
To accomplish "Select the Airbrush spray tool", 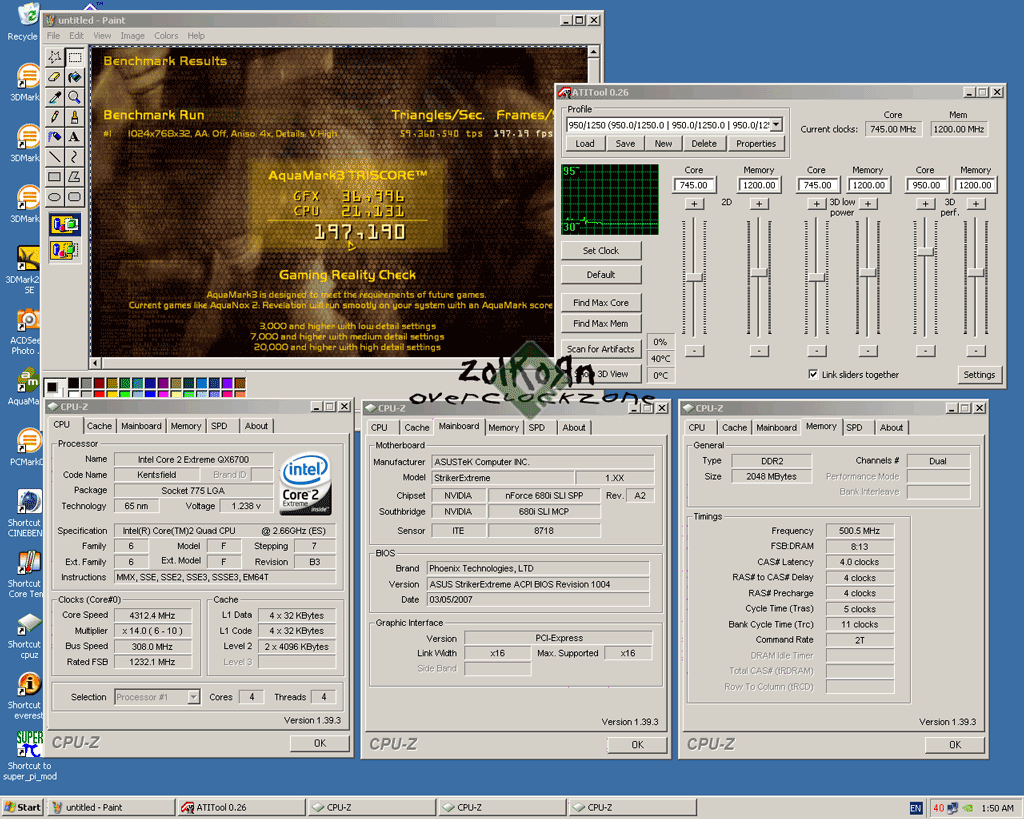I will pyautogui.click(x=55, y=137).
